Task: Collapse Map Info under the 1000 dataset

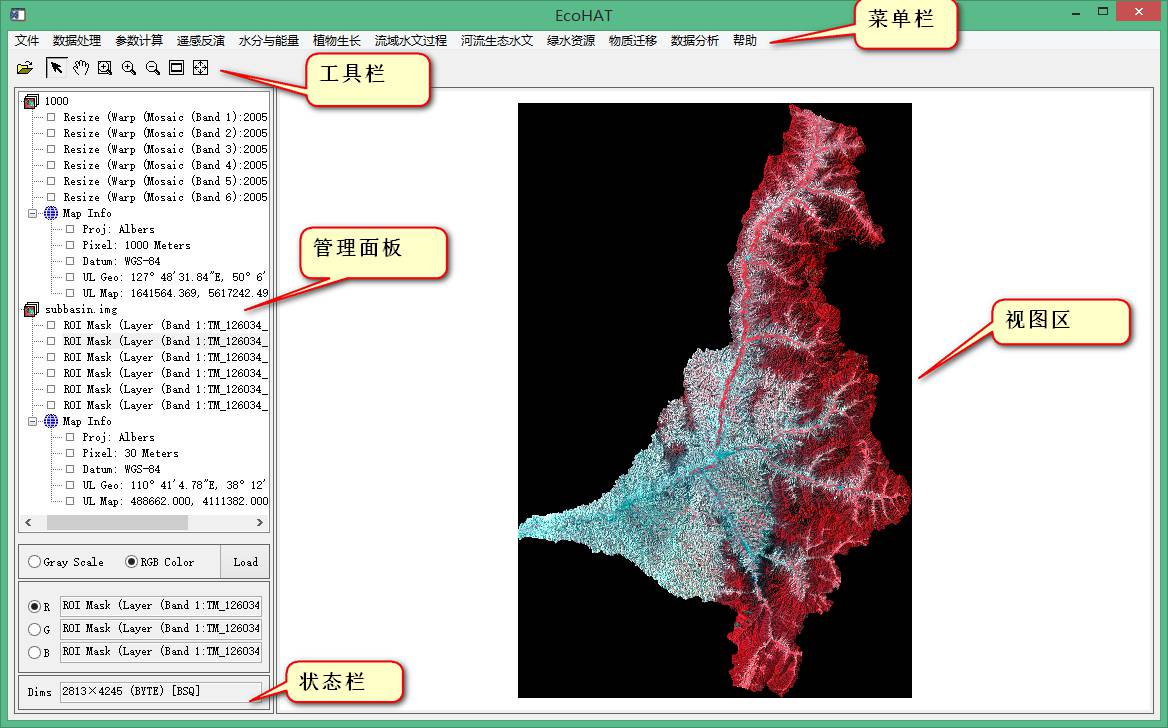Action: [x=33, y=213]
